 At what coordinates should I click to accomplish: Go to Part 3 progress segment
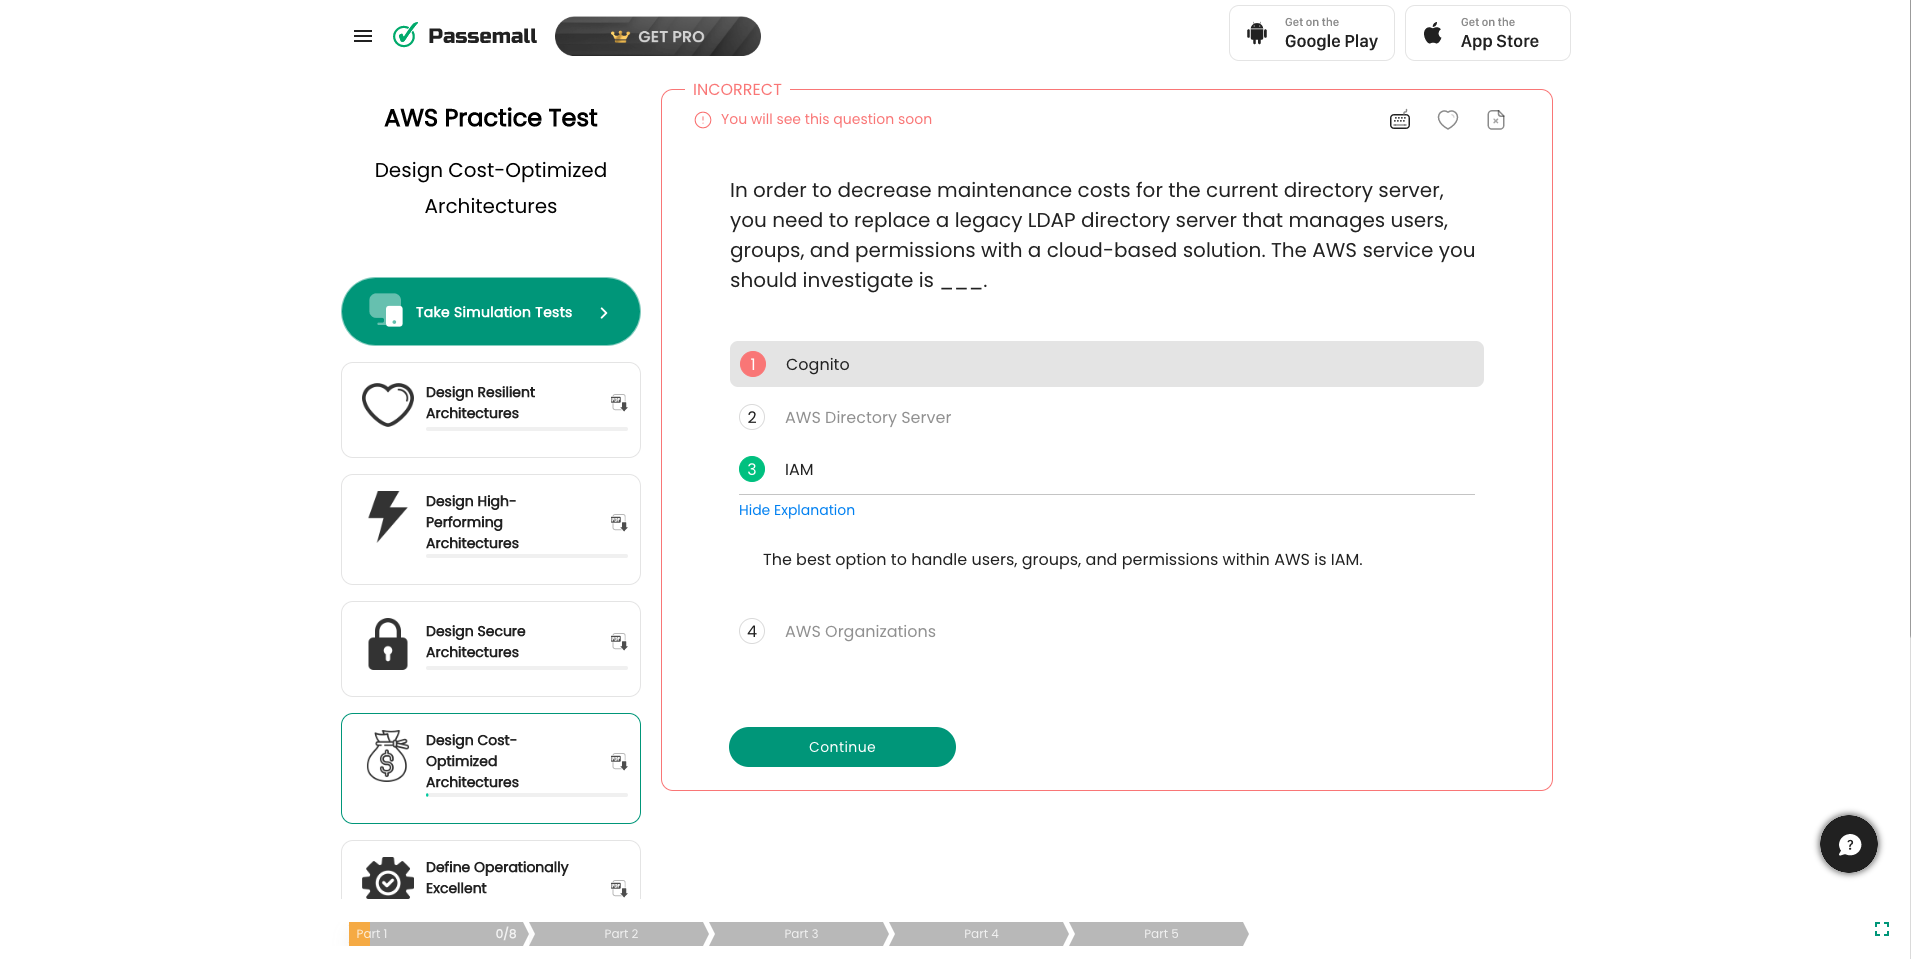click(x=800, y=934)
